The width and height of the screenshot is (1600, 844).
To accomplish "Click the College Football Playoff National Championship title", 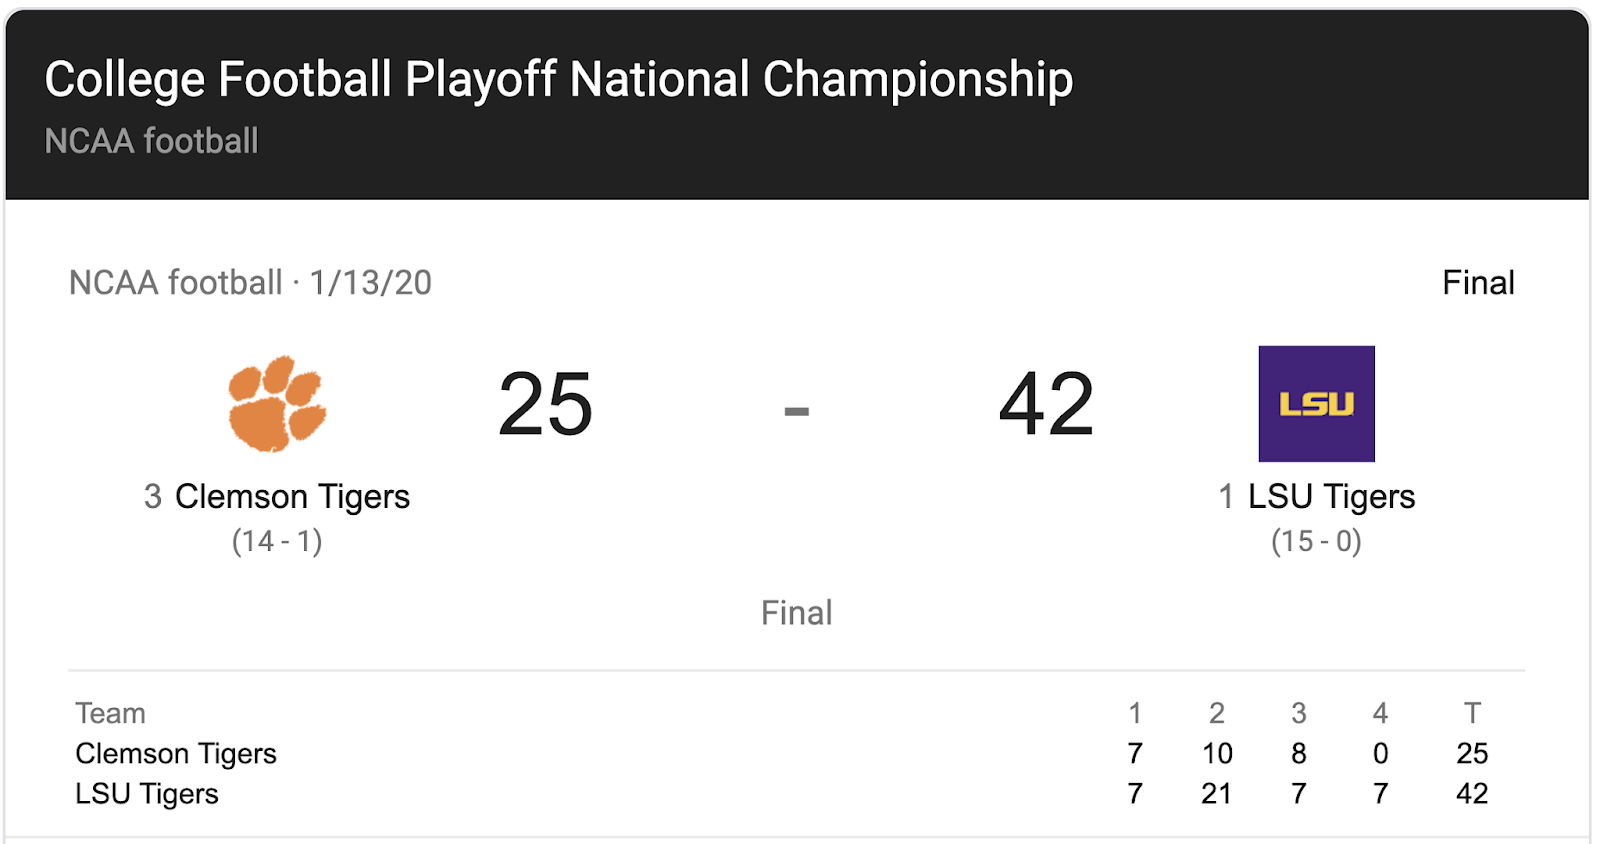I will point(559,80).
